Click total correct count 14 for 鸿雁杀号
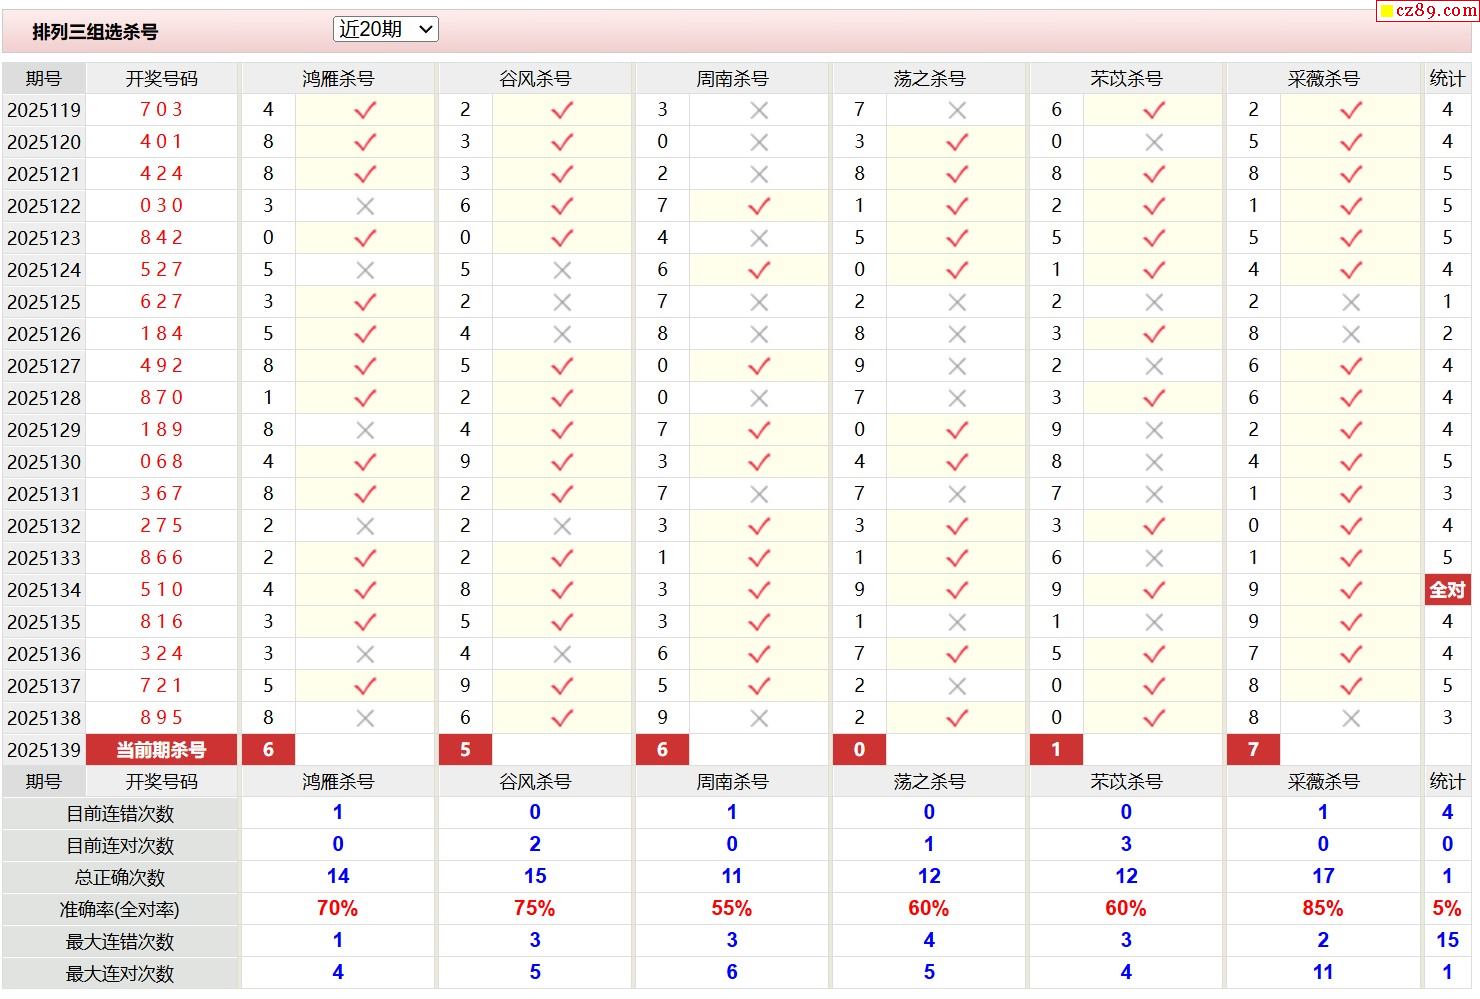This screenshot has height=999, width=1480. (x=338, y=877)
